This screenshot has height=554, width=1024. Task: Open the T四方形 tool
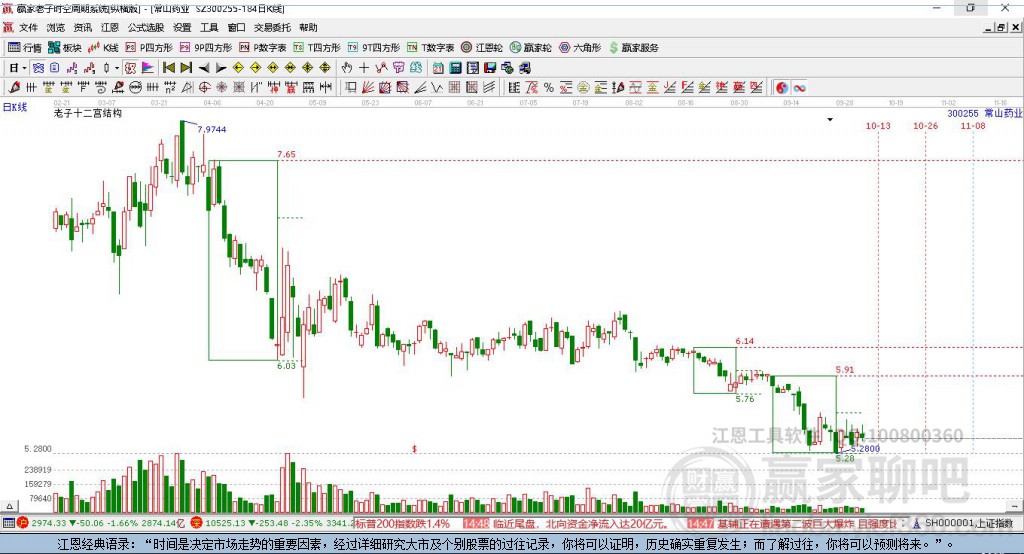click(x=317, y=48)
